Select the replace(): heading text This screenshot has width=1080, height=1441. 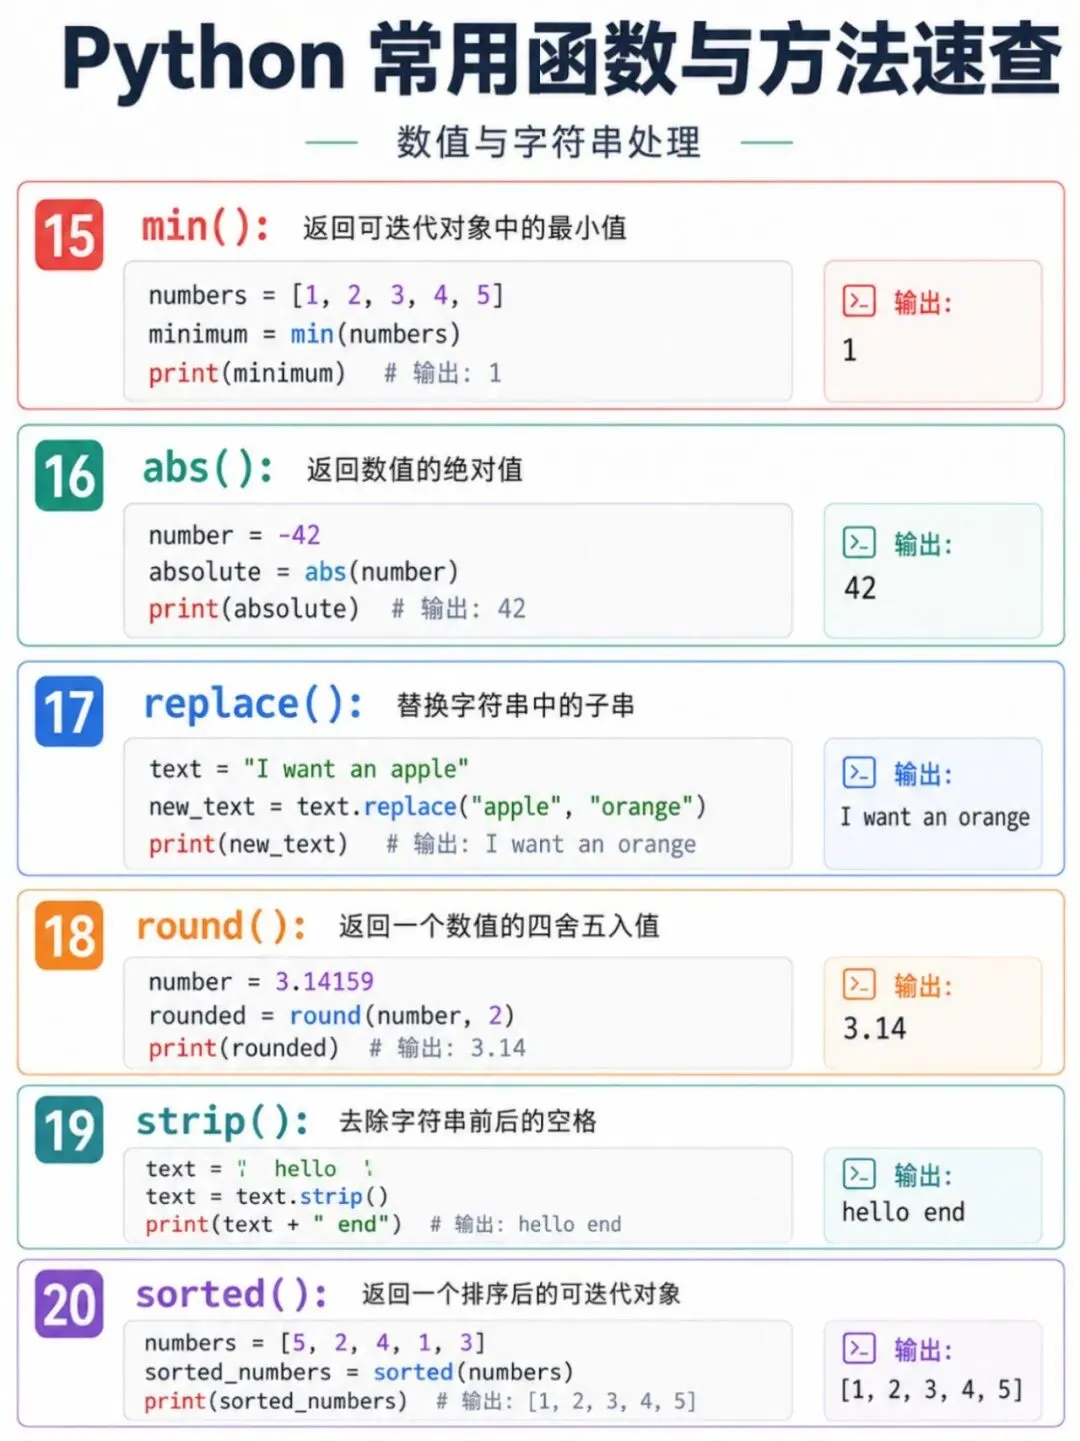coord(253,705)
